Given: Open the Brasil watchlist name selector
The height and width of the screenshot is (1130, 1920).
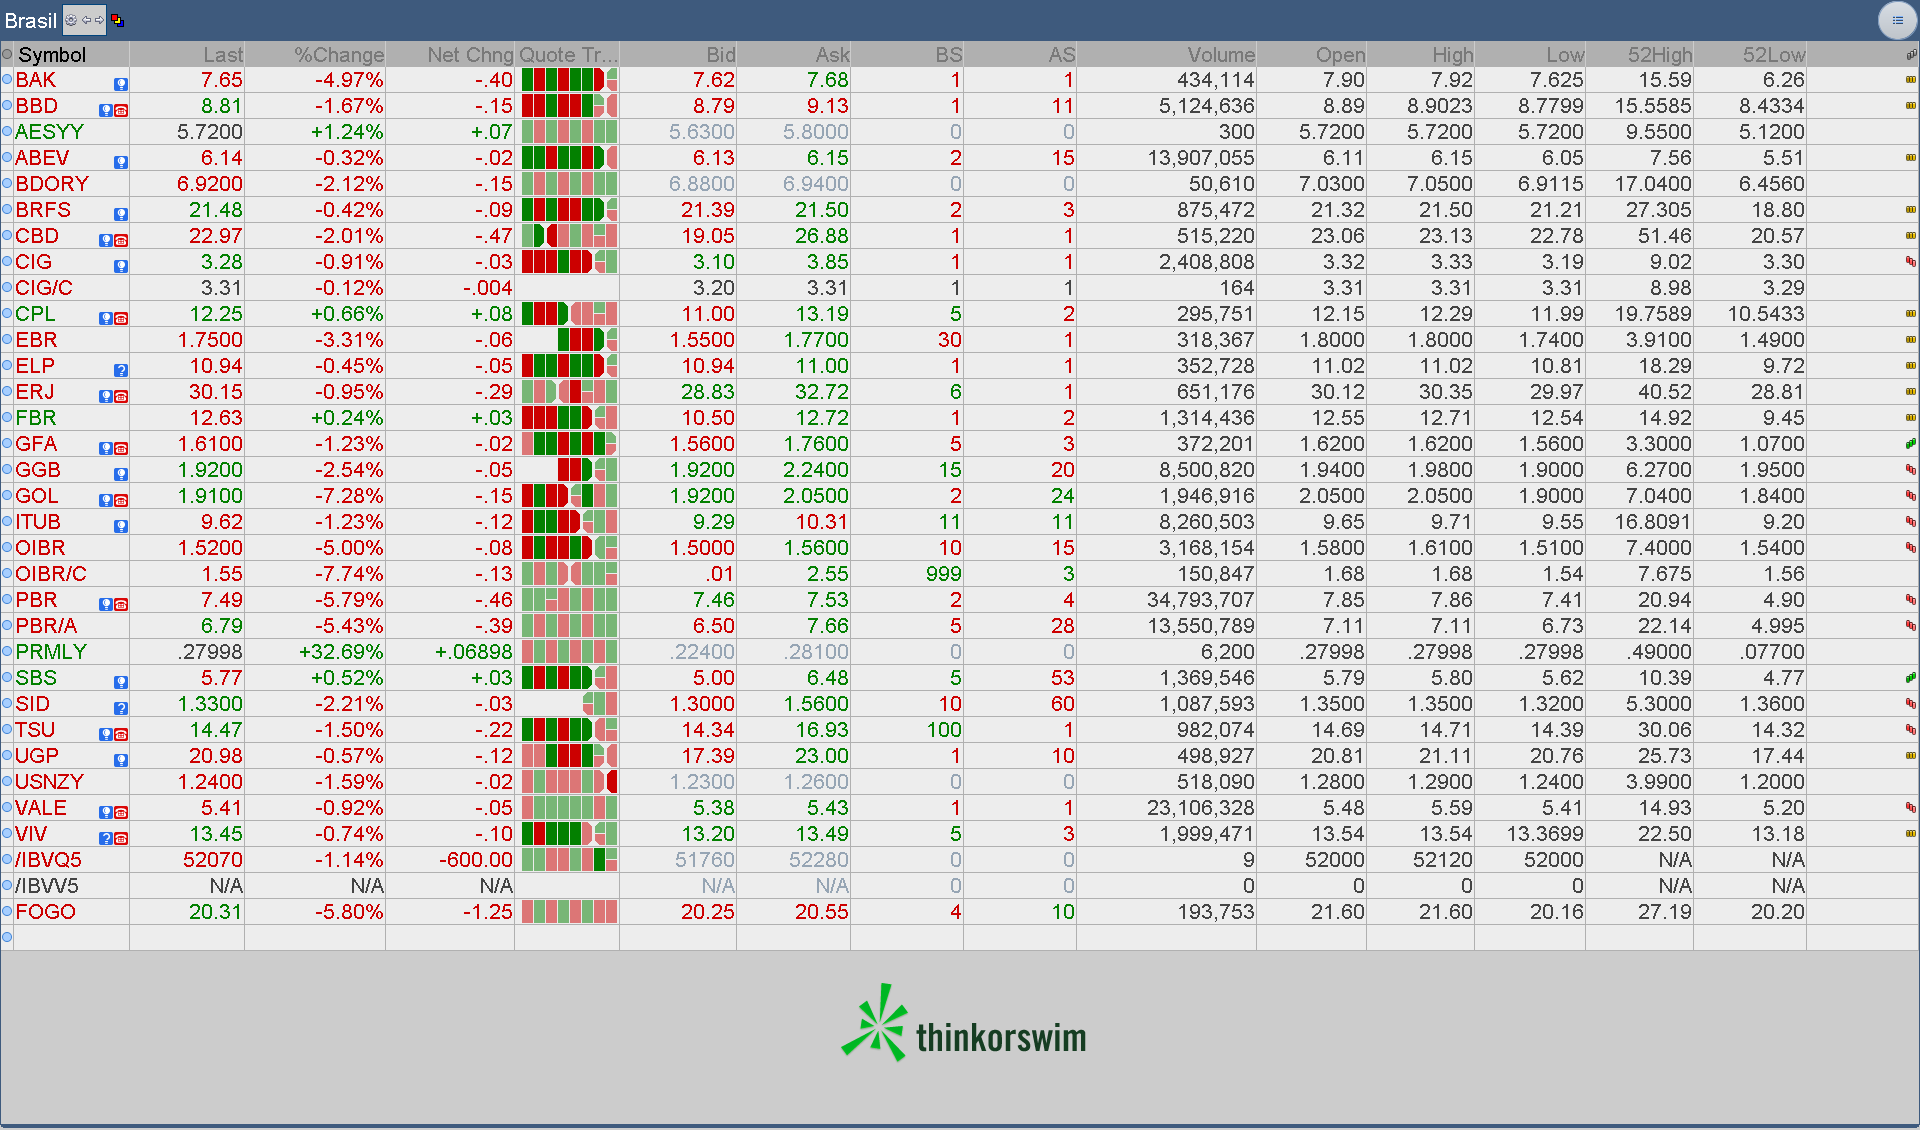Looking at the screenshot, I should [x=30, y=20].
